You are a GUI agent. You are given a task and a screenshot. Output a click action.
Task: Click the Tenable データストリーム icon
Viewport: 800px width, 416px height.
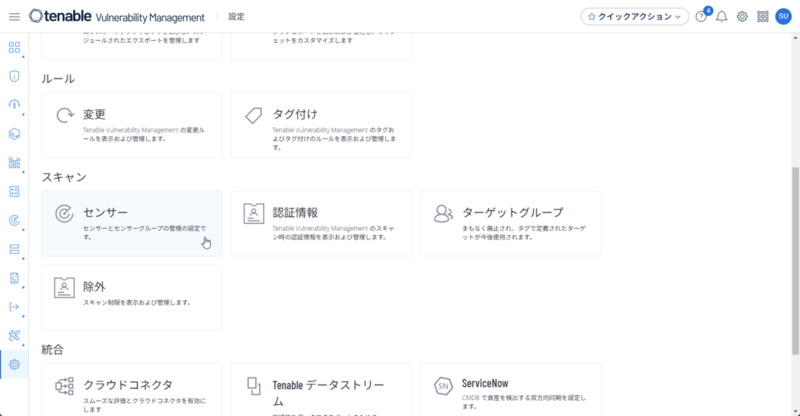coord(254,386)
